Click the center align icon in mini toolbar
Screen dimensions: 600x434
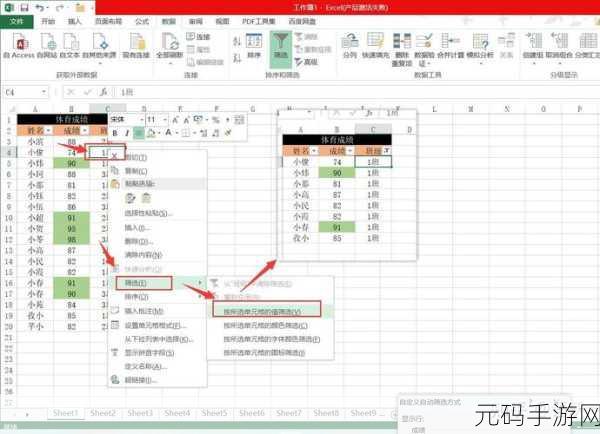tap(139, 133)
